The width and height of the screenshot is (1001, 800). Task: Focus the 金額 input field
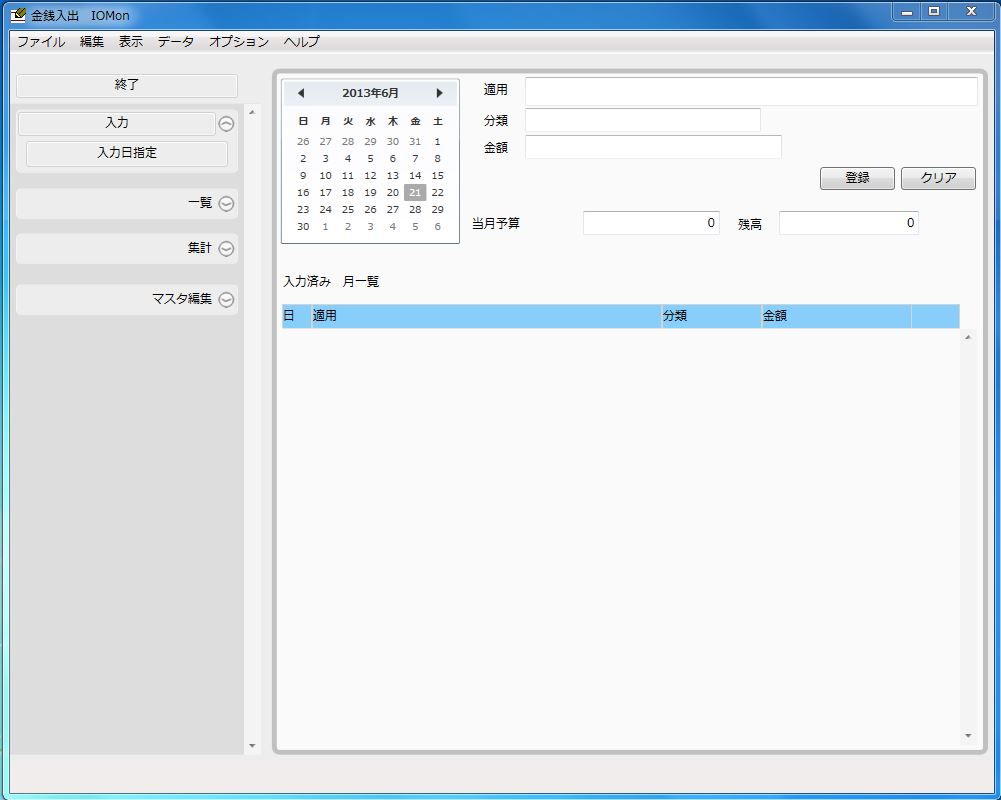pos(653,147)
